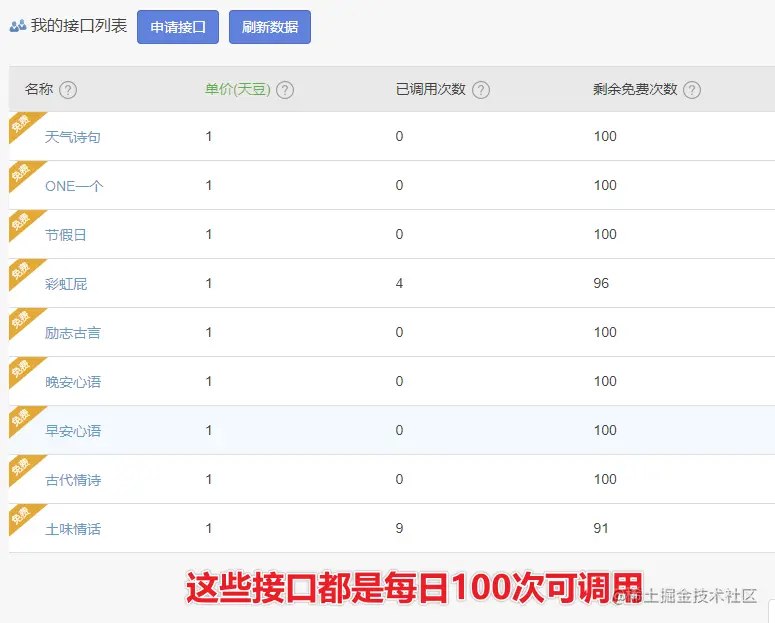Select unit price 1 in 晚安心语 row
Image resolution: width=775 pixels, height=623 pixels.
[x=209, y=381]
